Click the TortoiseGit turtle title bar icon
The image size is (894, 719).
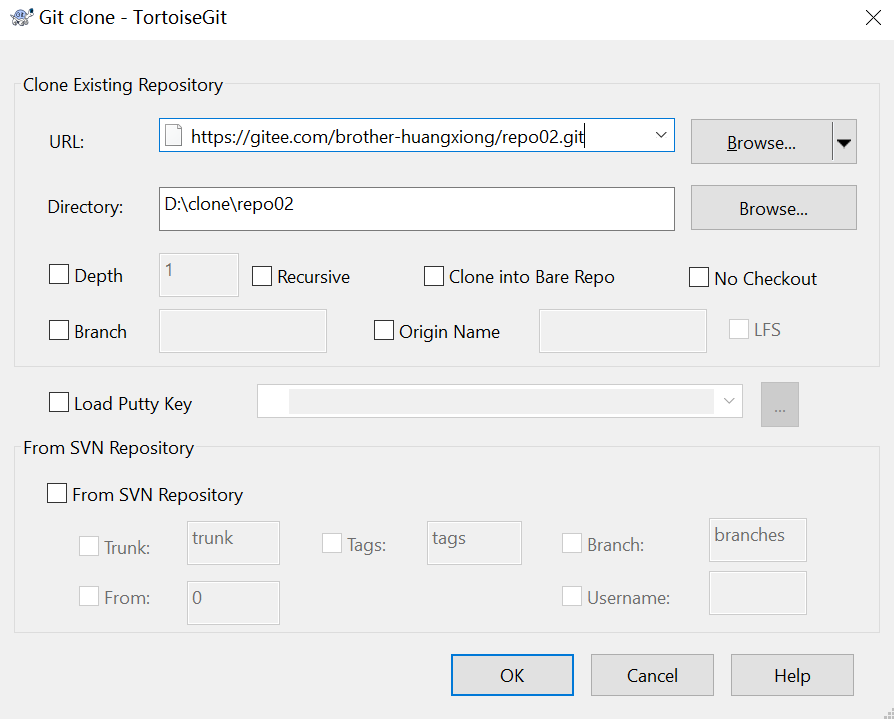tap(22, 17)
